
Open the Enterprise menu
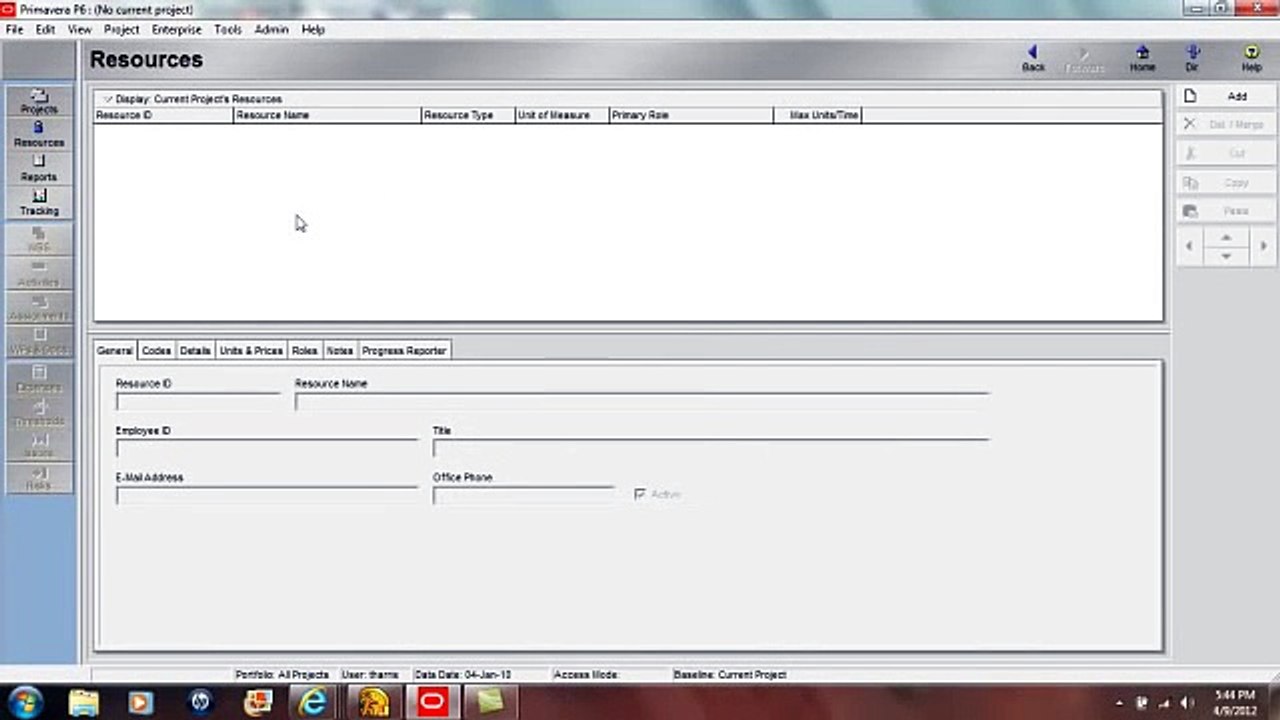coord(177,30)
